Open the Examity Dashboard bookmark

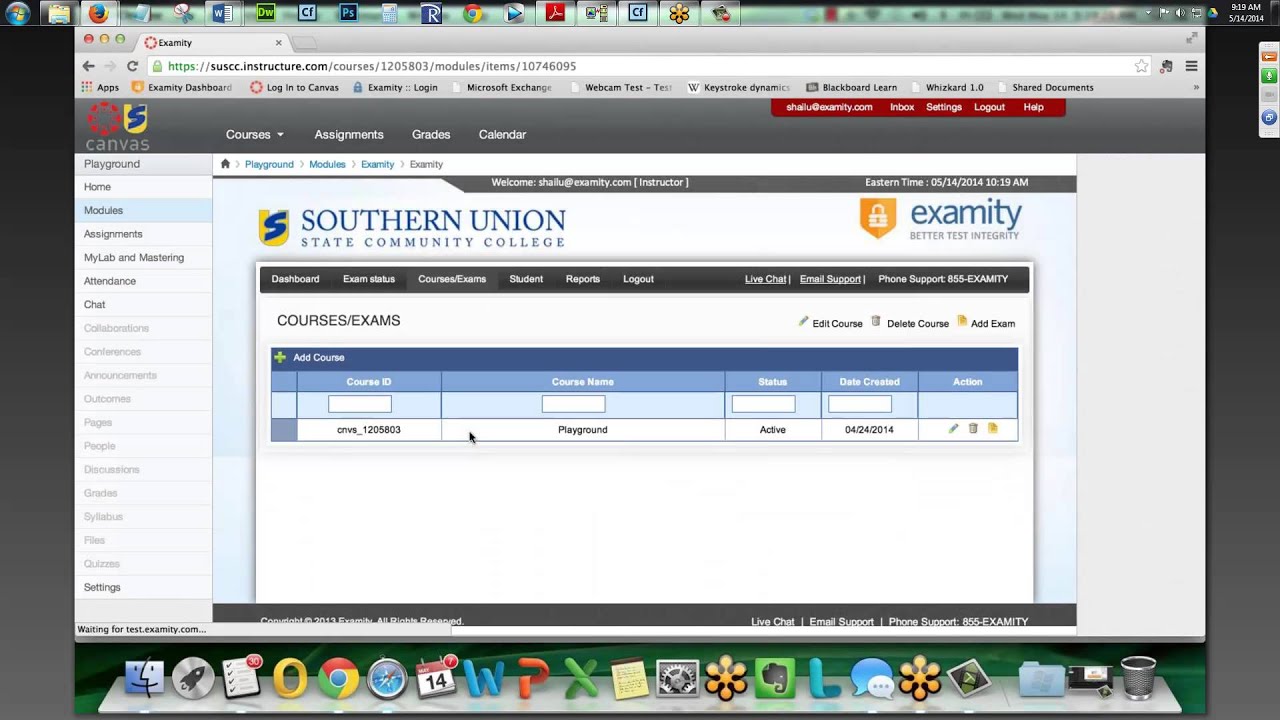pos(182,87)
